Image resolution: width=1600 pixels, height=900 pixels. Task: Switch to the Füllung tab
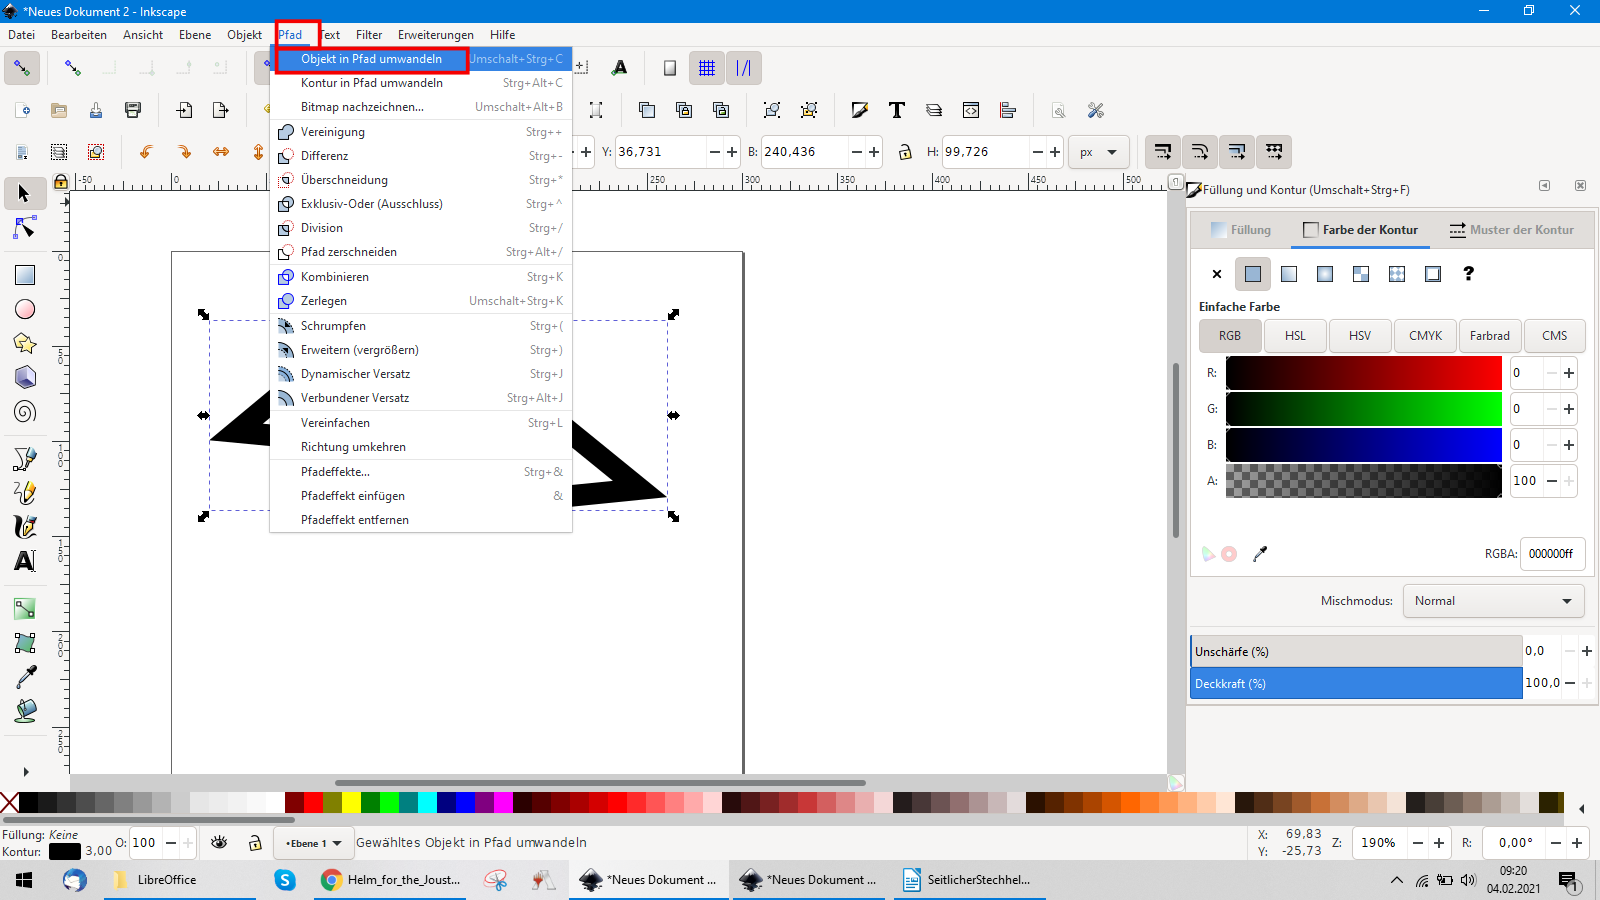point(1241,230)
